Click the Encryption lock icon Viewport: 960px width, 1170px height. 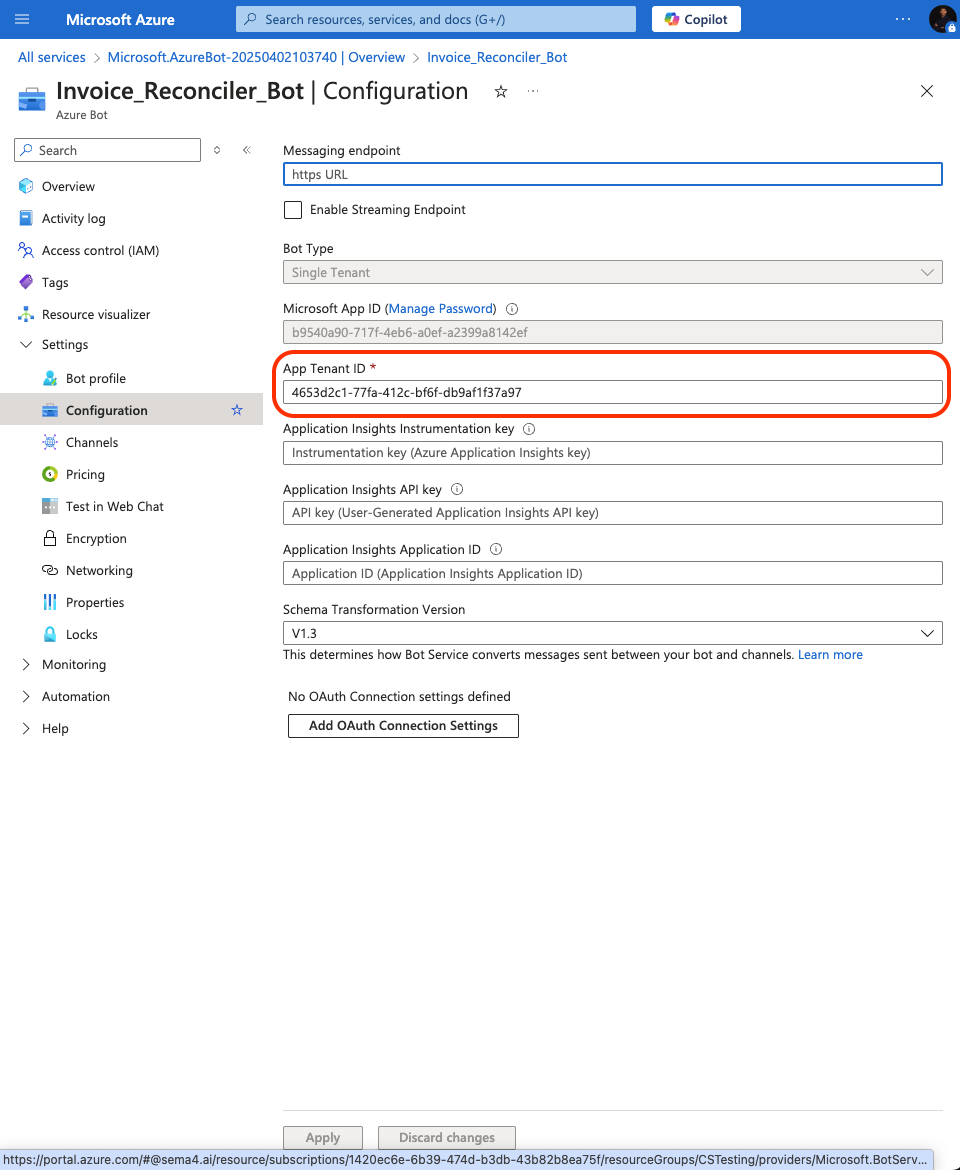50,539
